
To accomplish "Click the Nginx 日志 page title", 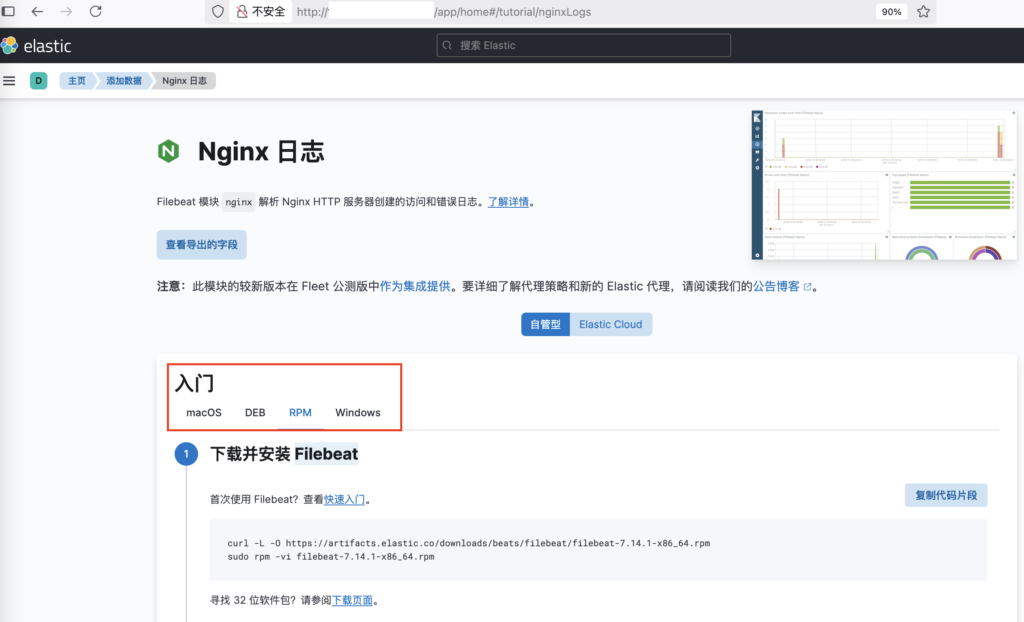I will [261, 152].
